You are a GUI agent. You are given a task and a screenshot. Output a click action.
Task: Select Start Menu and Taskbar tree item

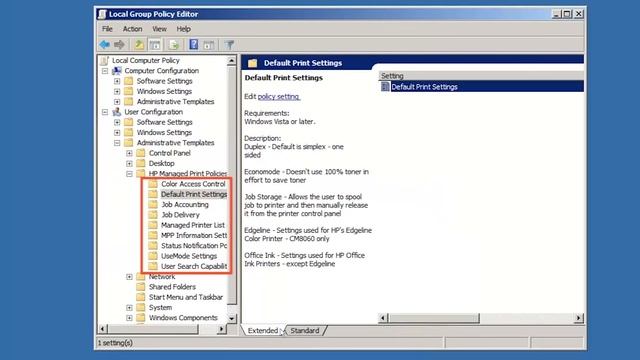click(x=186, y=297)
